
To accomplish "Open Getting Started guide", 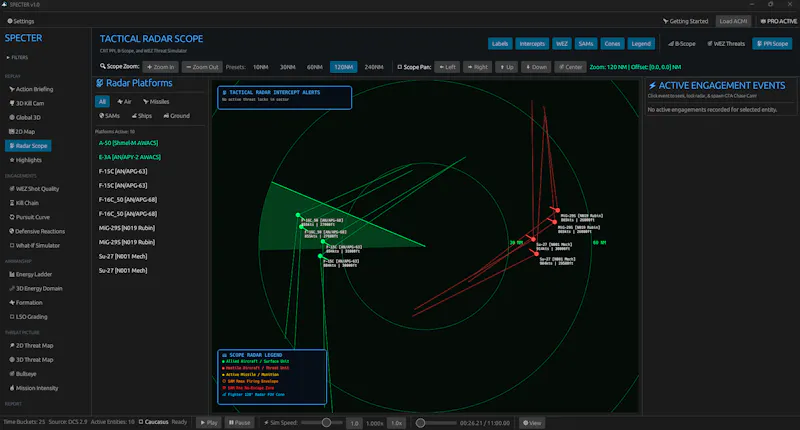I will [x=685, y=21].
